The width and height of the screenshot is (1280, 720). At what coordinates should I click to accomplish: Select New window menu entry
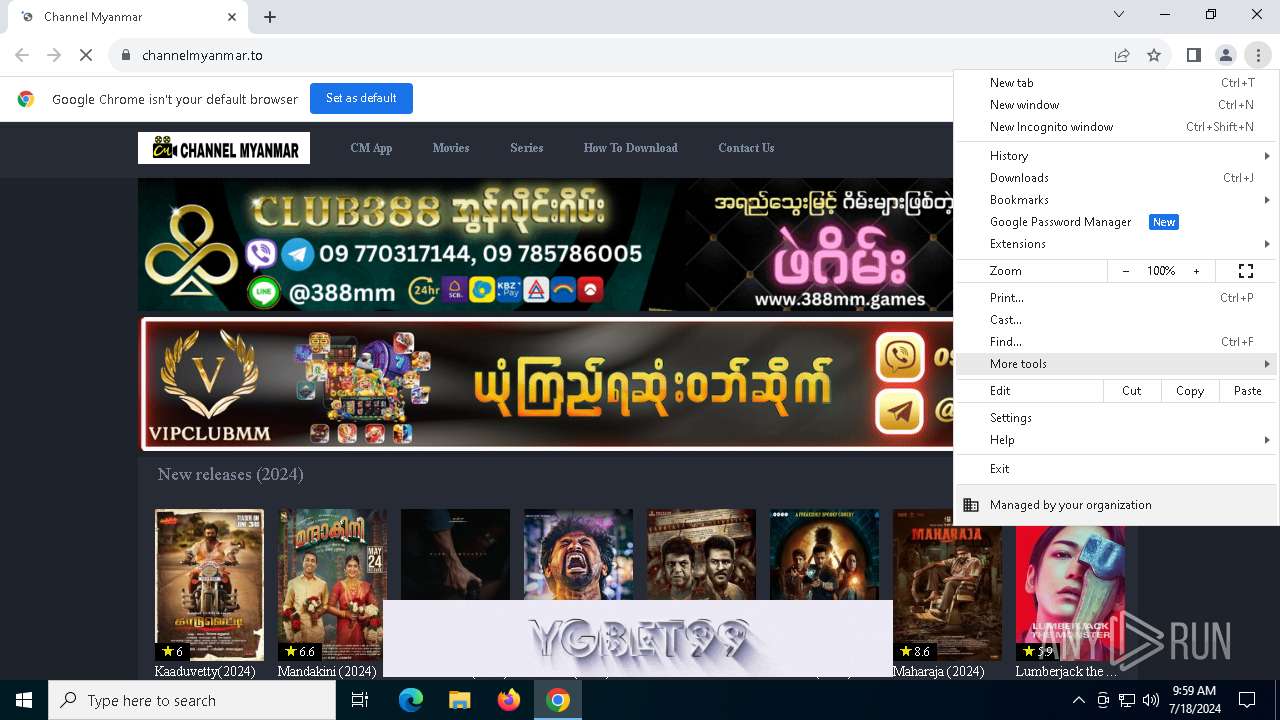(1117, 105)
